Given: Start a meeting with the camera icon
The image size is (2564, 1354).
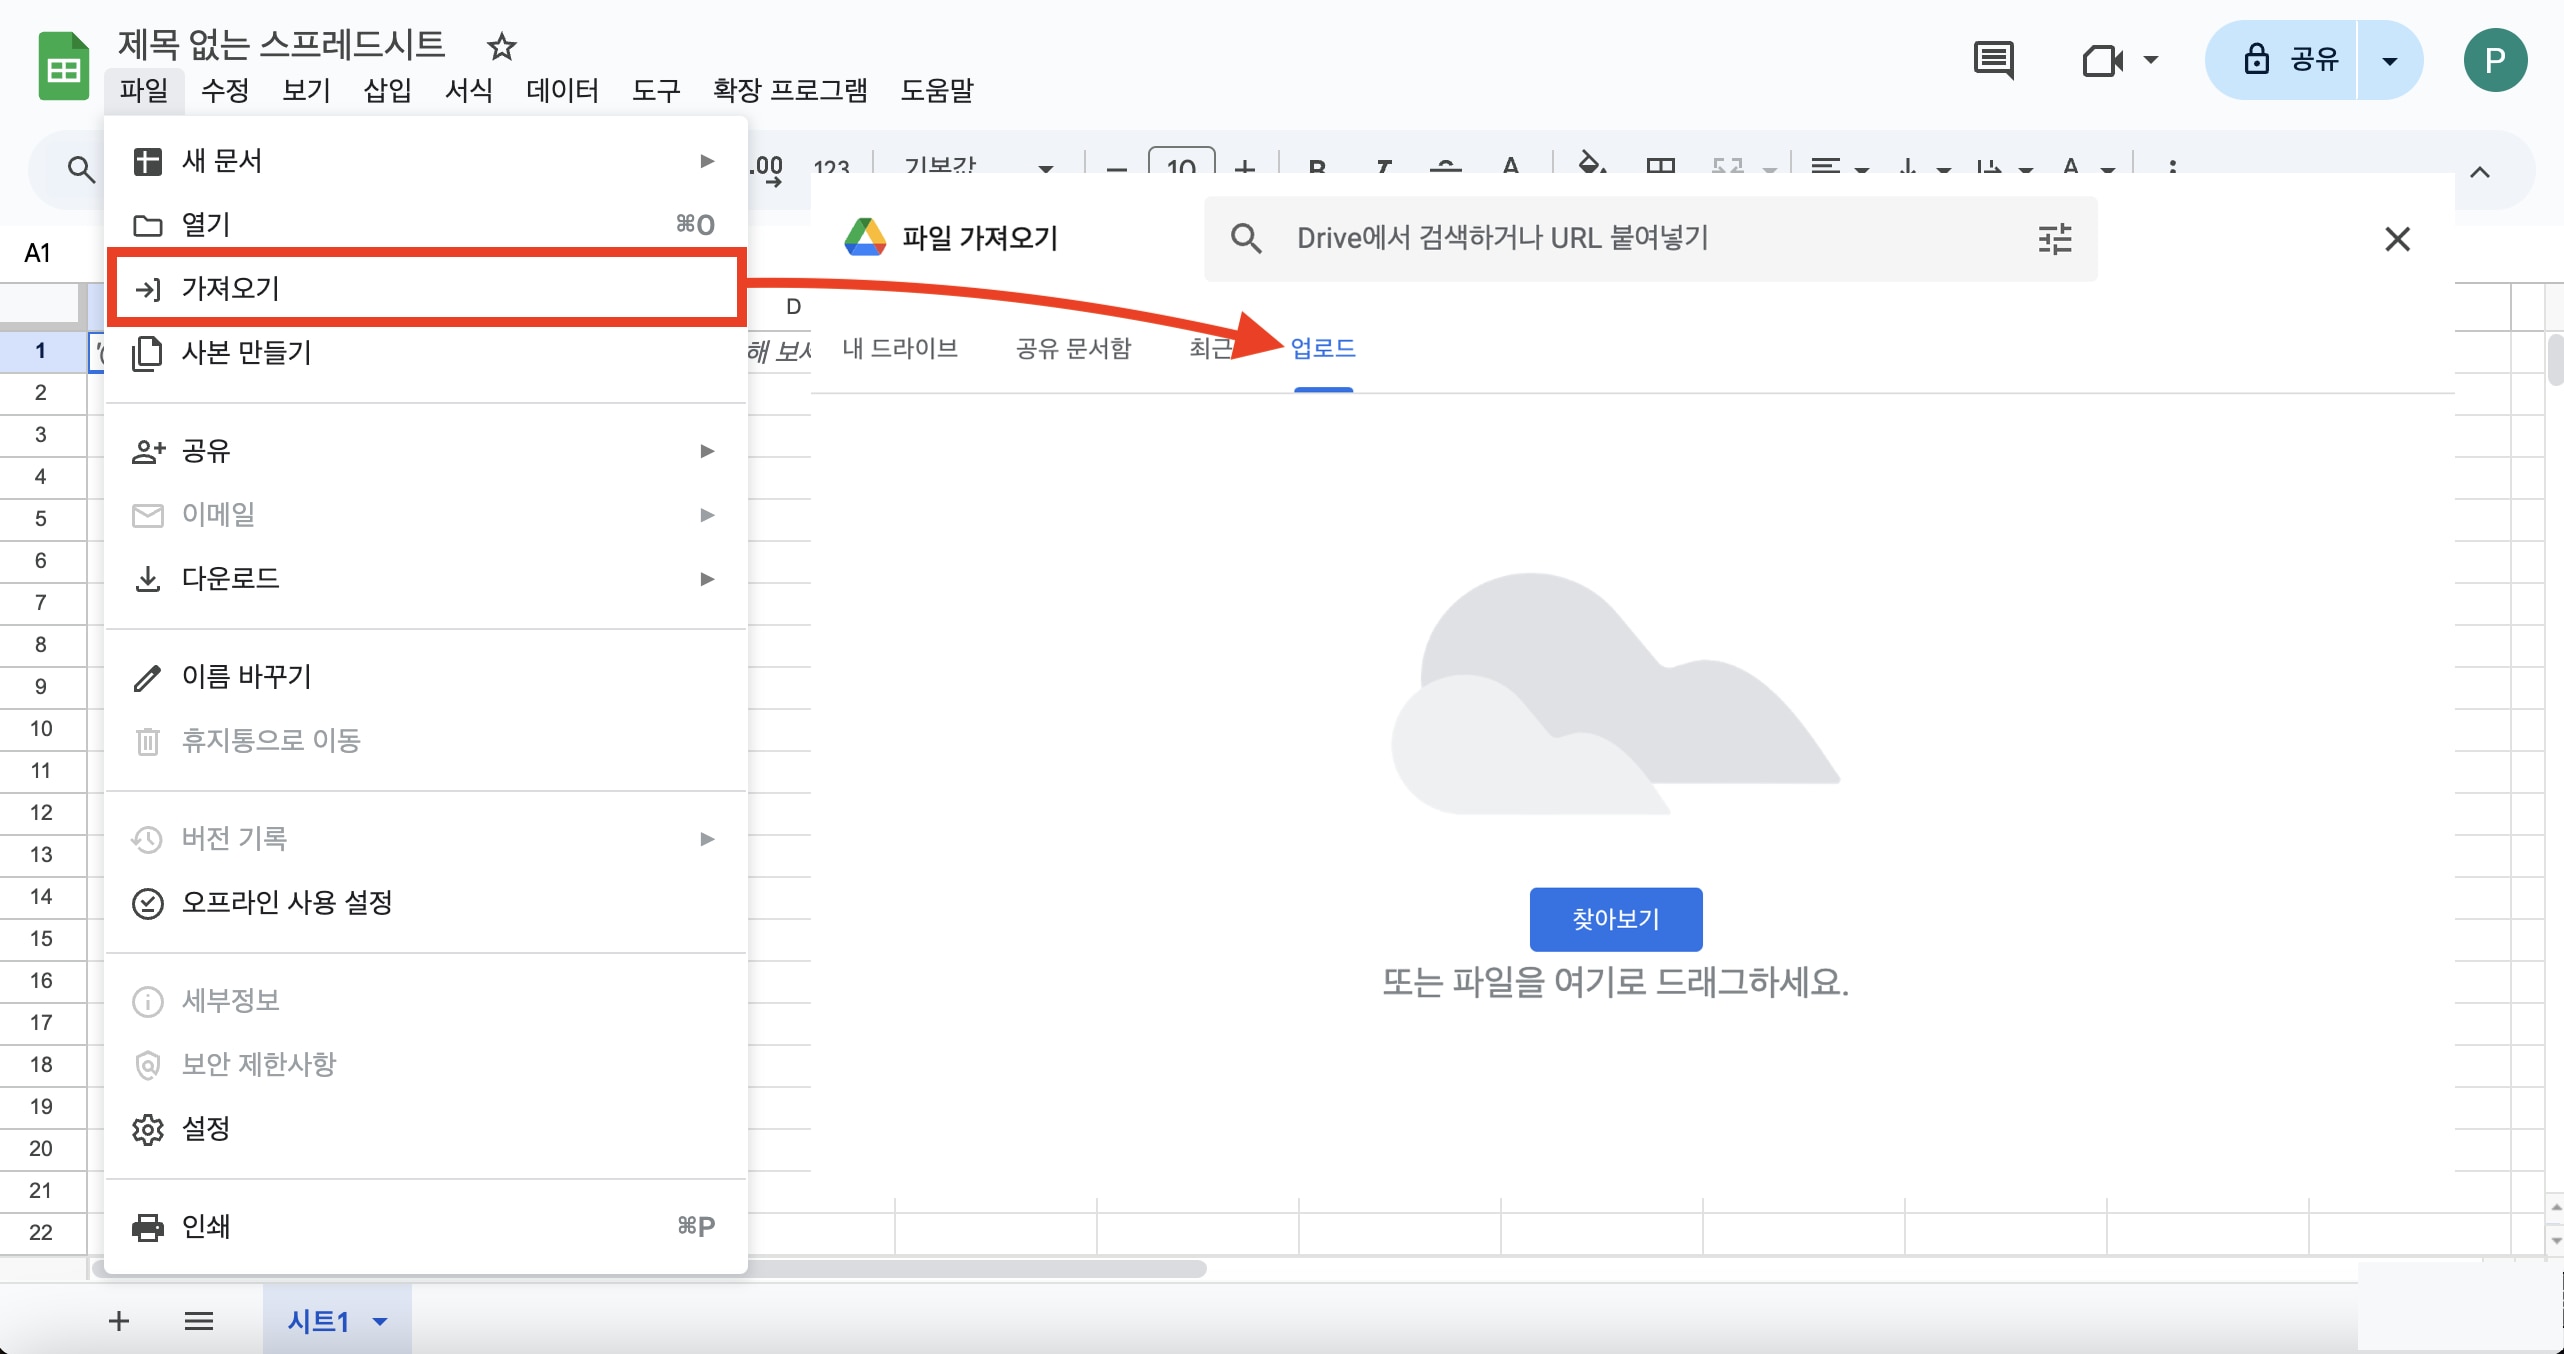Looking at the screenshot, I should 2103,61.
